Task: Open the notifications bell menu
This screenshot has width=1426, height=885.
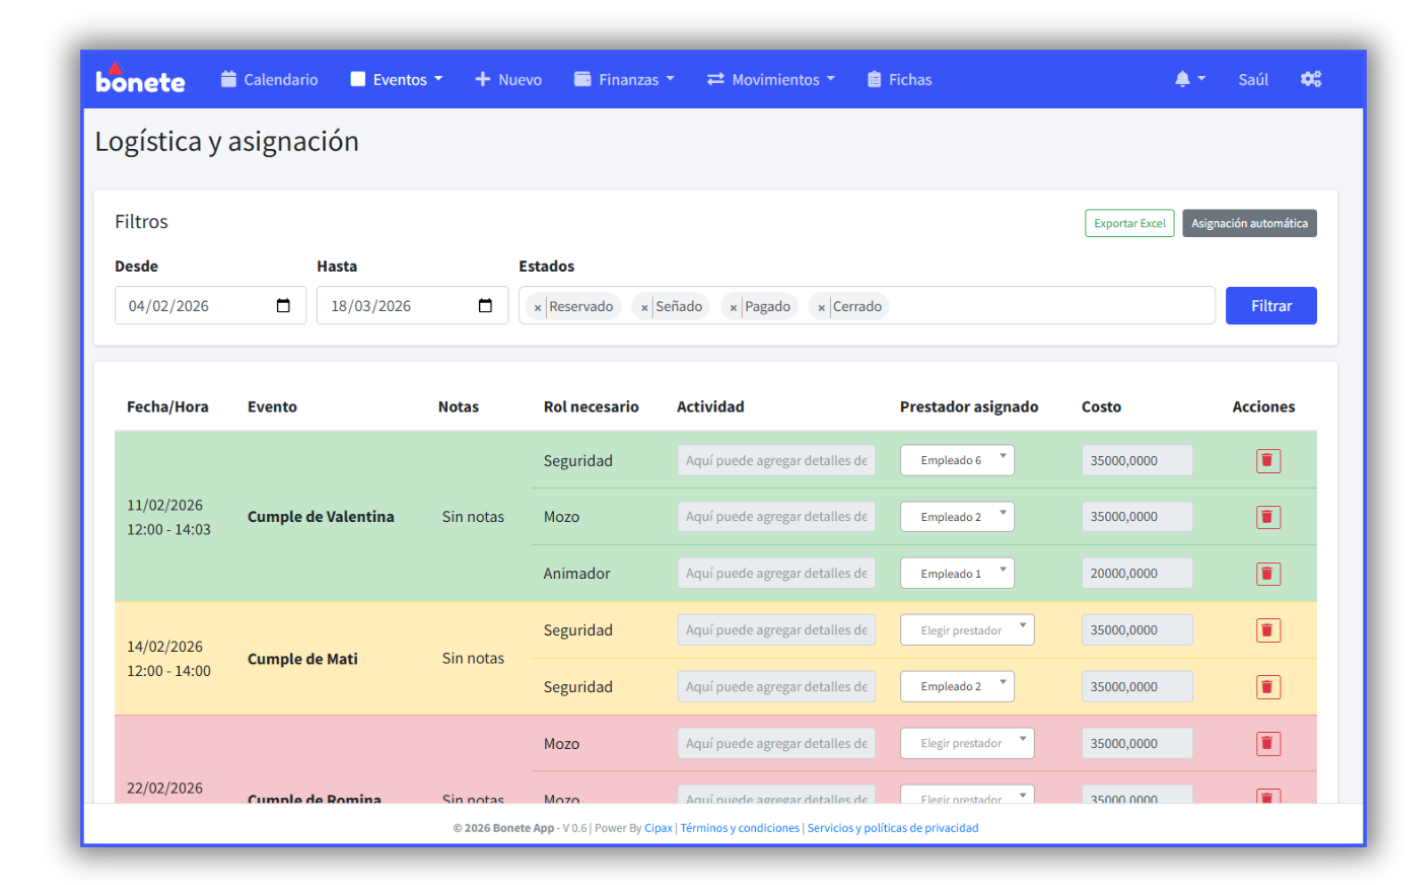Action: 1188,80
